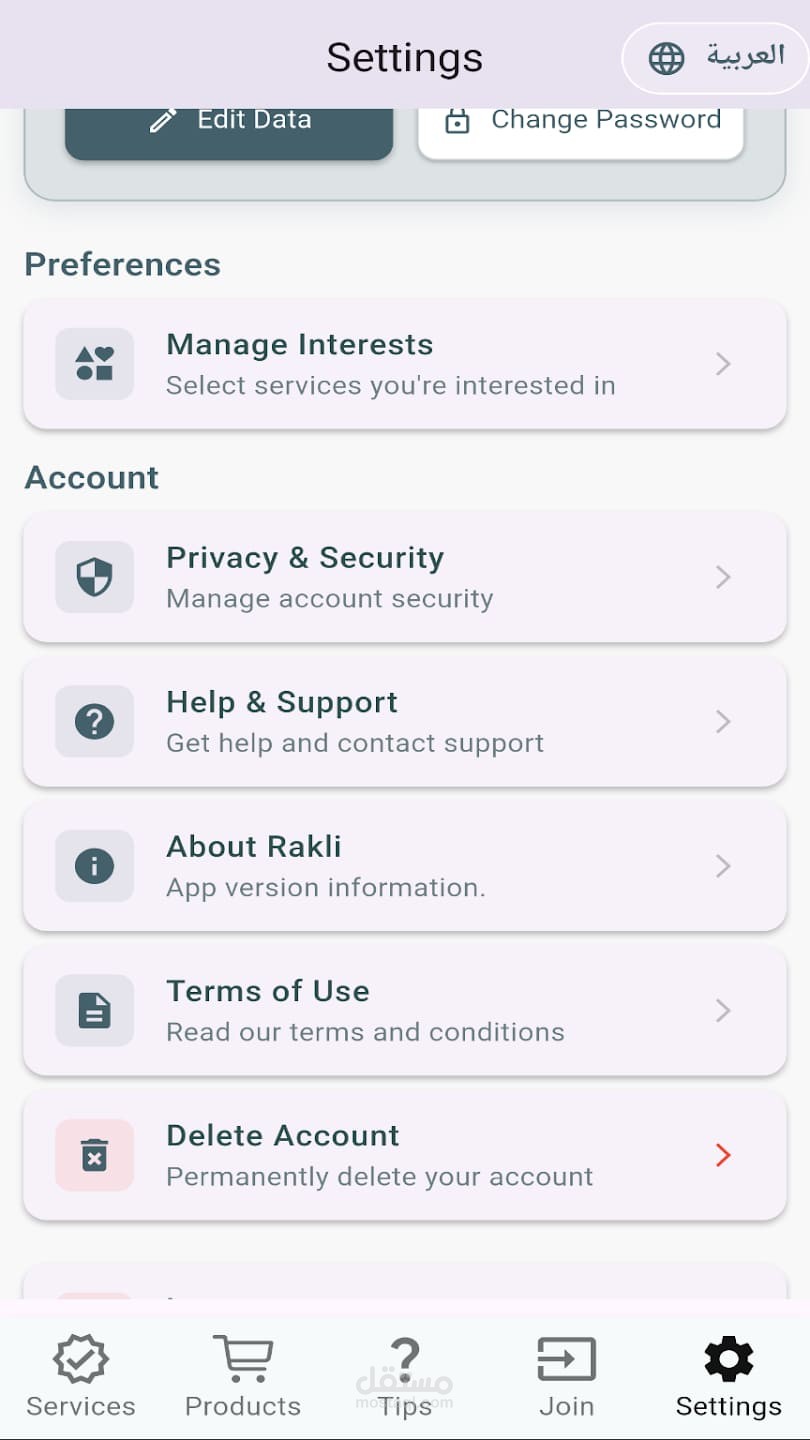Click the Change Password button

click(x=581, y=122)
